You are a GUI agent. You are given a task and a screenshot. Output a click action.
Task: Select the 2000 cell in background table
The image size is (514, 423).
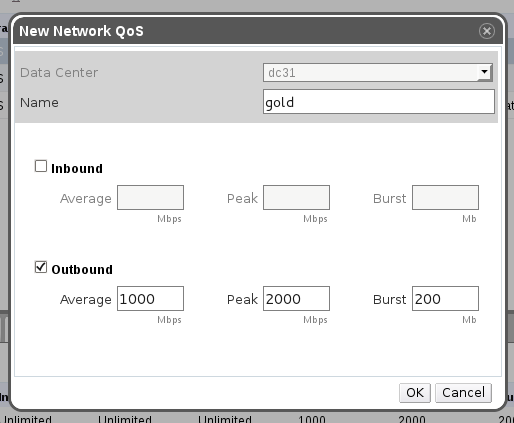pyautogui.click(x=412, y=418)
